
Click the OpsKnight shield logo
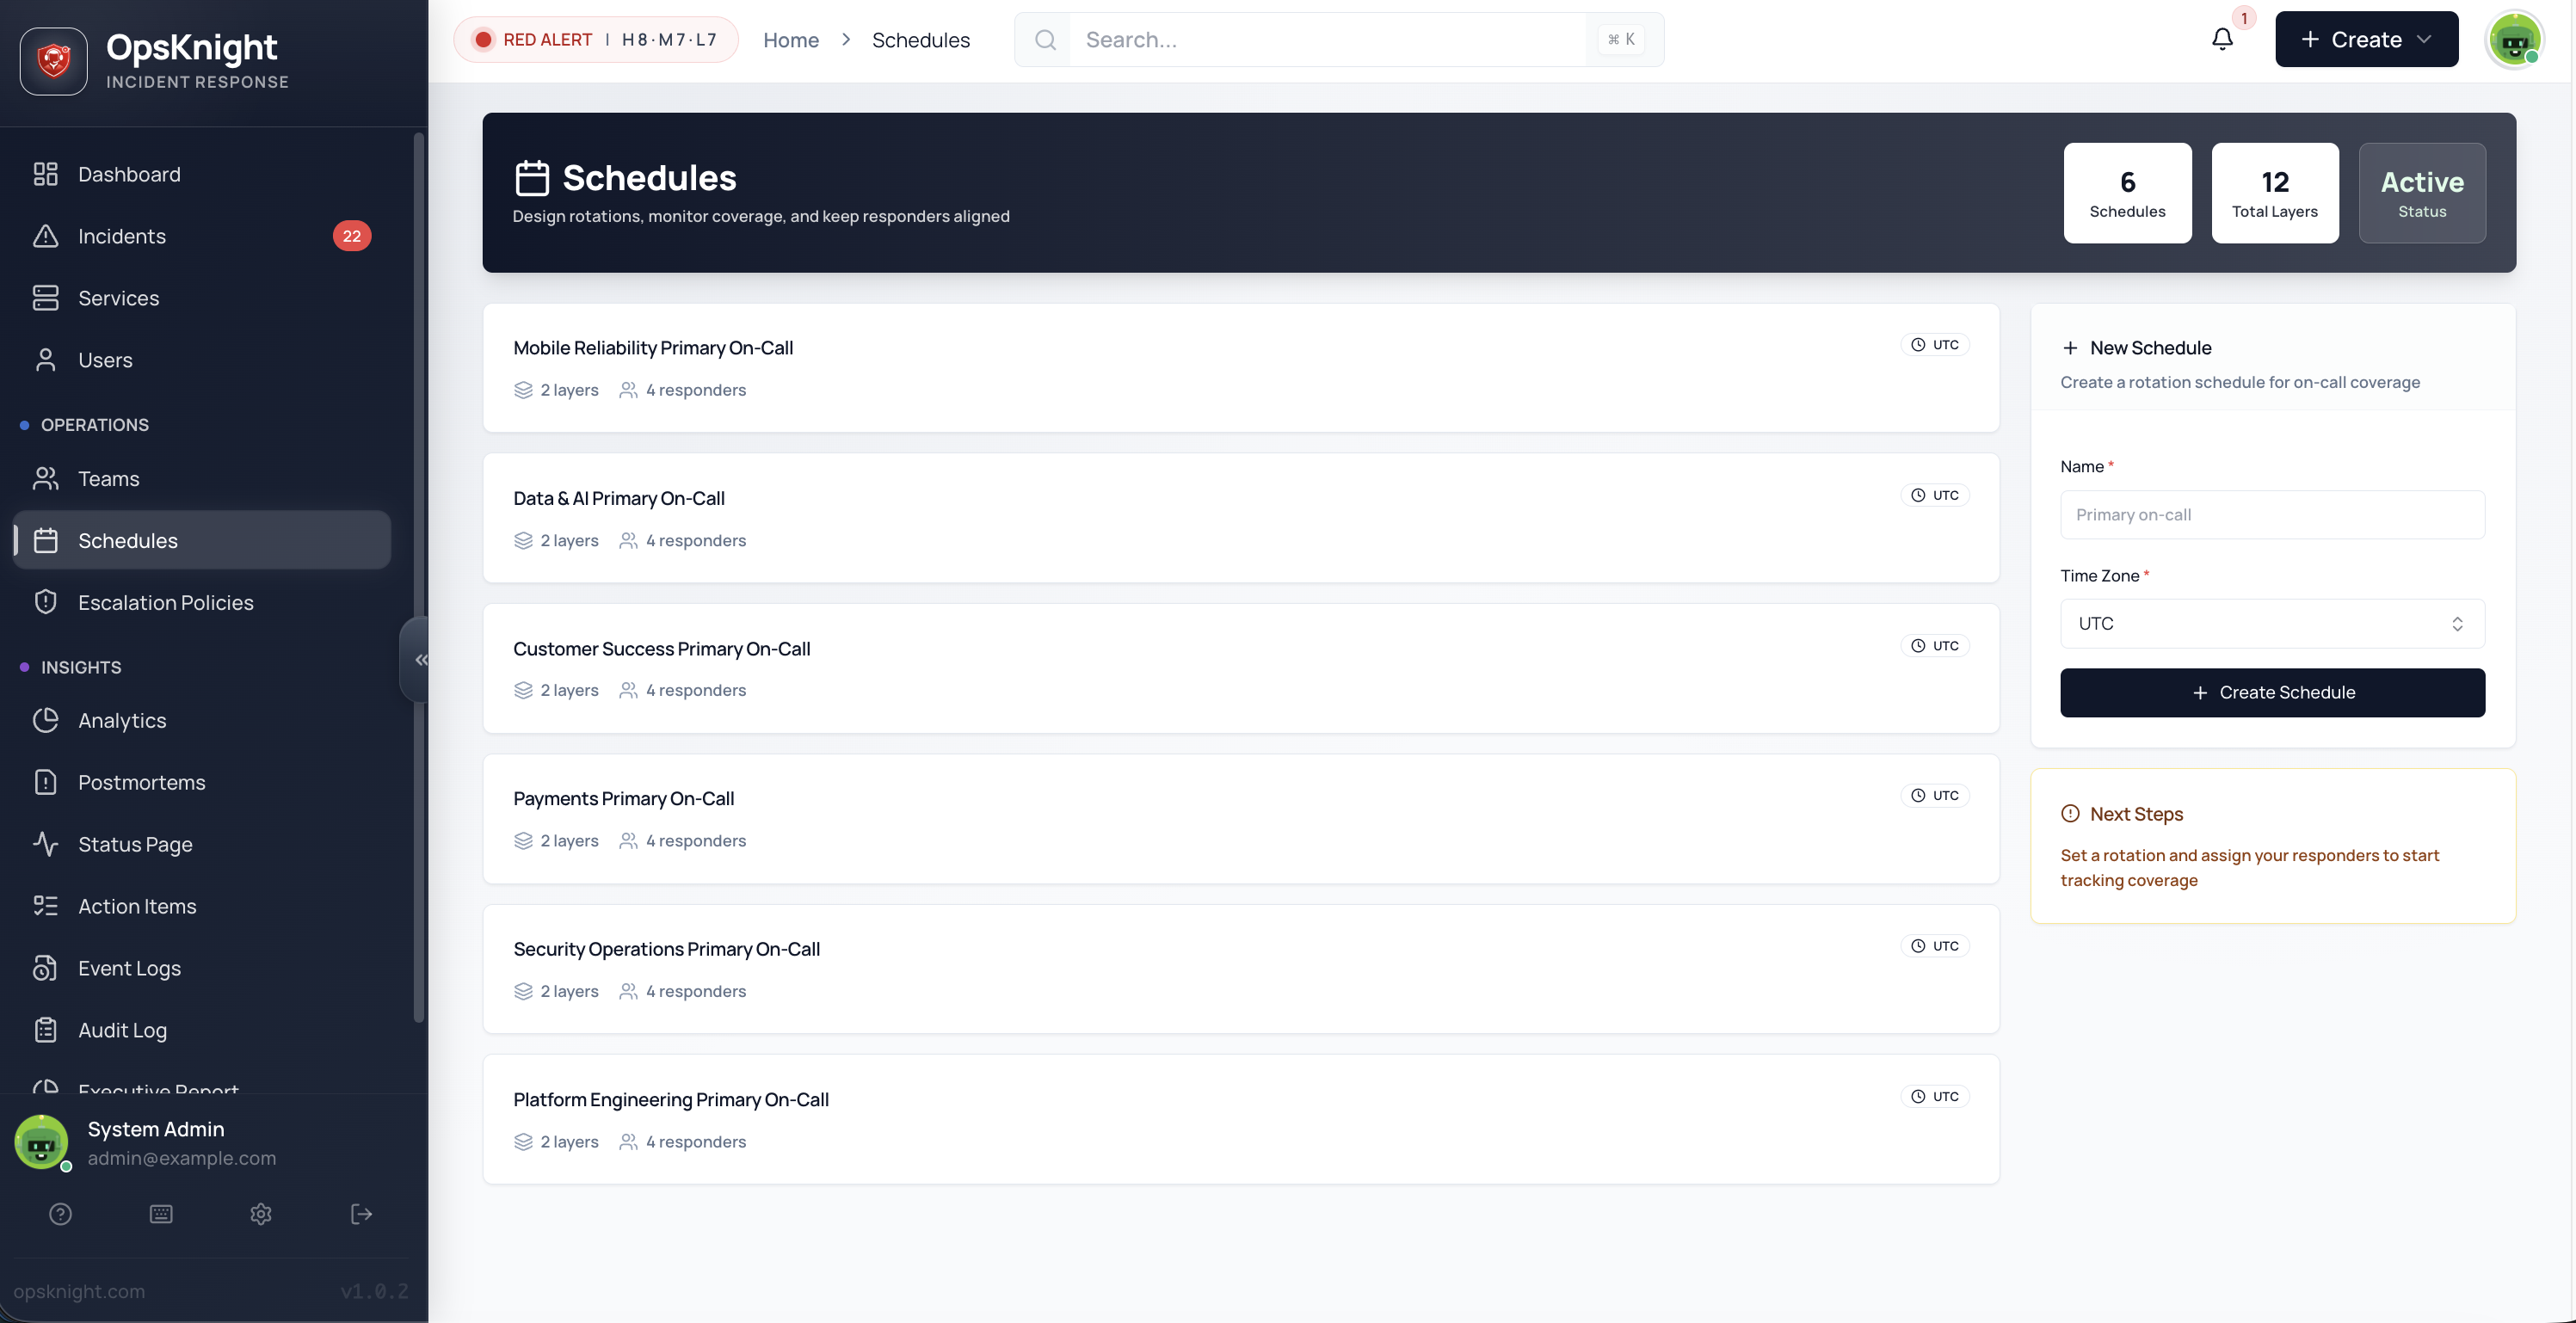click(54, 61)
